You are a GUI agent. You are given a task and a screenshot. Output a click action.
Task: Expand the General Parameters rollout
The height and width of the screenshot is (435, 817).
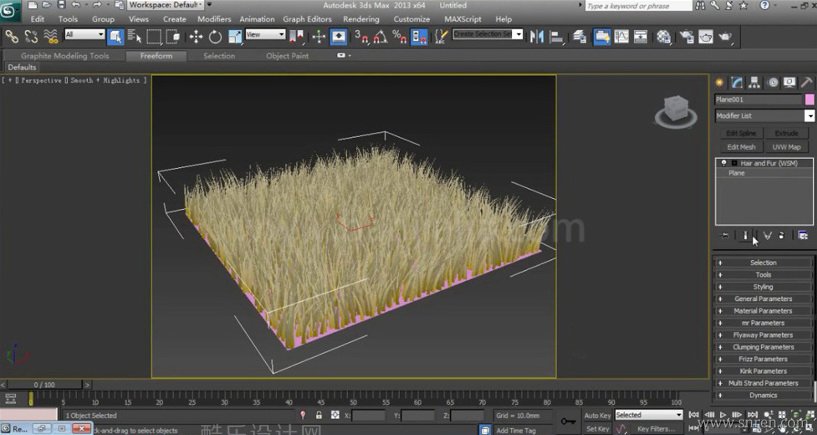763,299
